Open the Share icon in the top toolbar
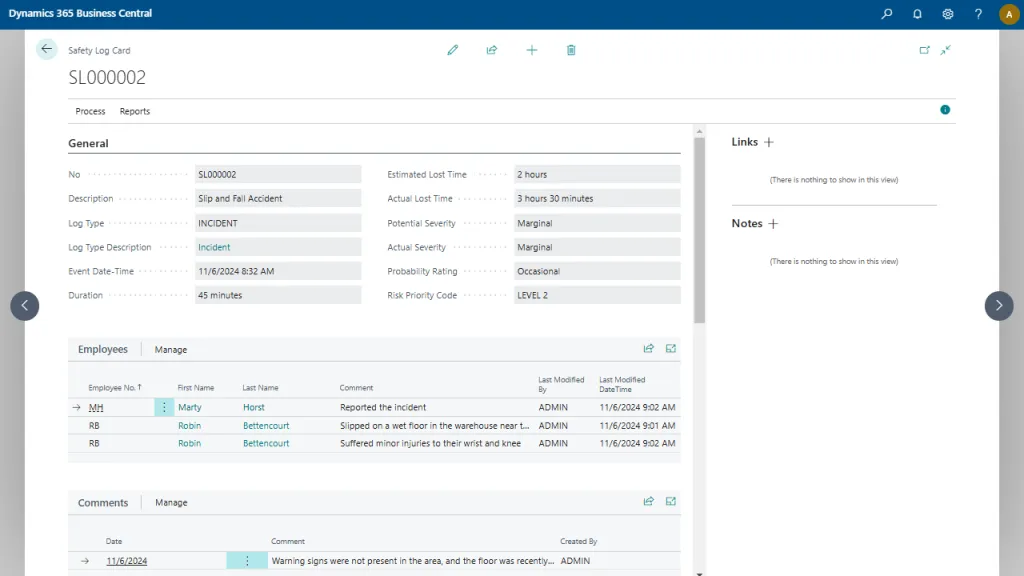The image size is (1024, 576). click(x=491, y=49)
